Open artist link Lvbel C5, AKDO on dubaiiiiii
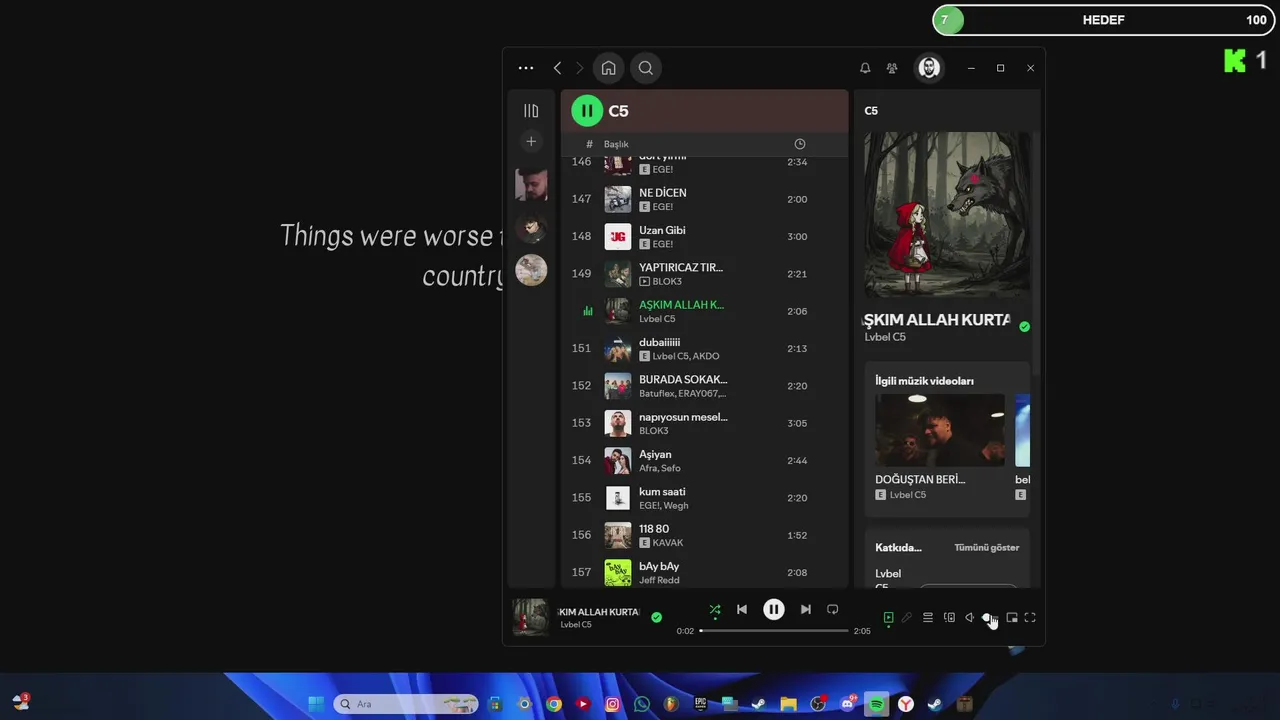 [x=685, y=356]
